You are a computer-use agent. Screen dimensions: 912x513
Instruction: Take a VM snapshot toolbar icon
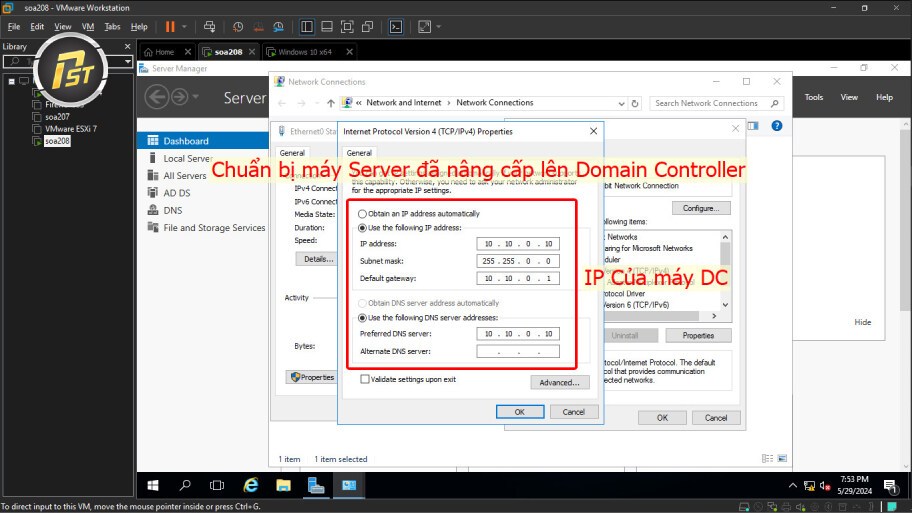pos(238,27)
